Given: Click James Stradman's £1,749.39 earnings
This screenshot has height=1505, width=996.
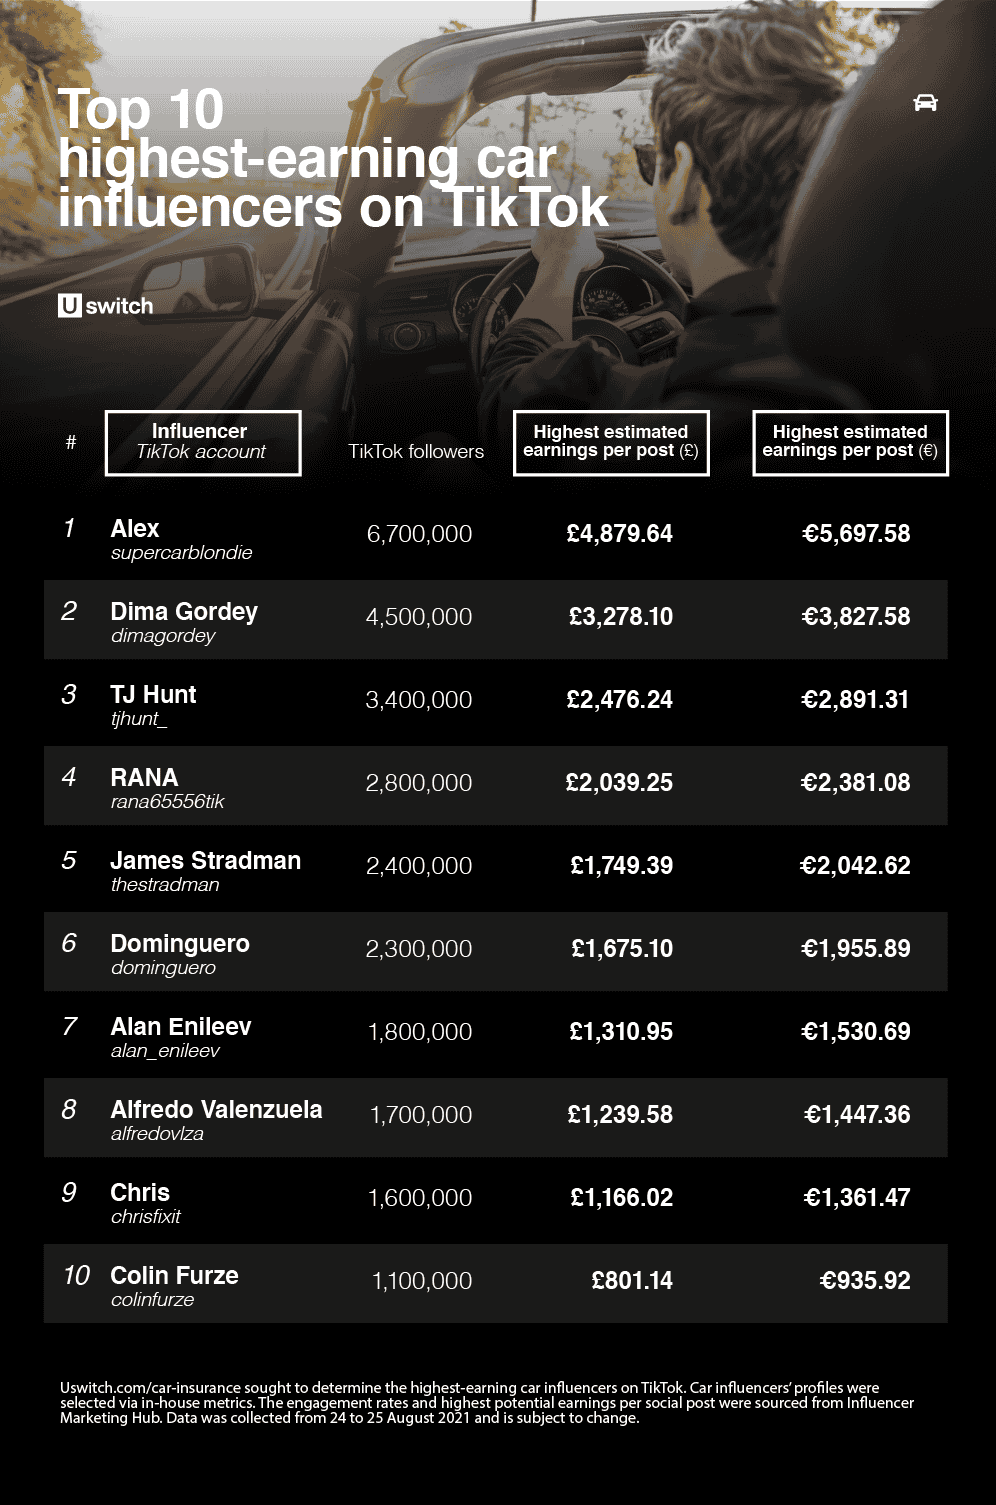Looking at the screenshot, I should pyautogui.click(x=622, y=866).
